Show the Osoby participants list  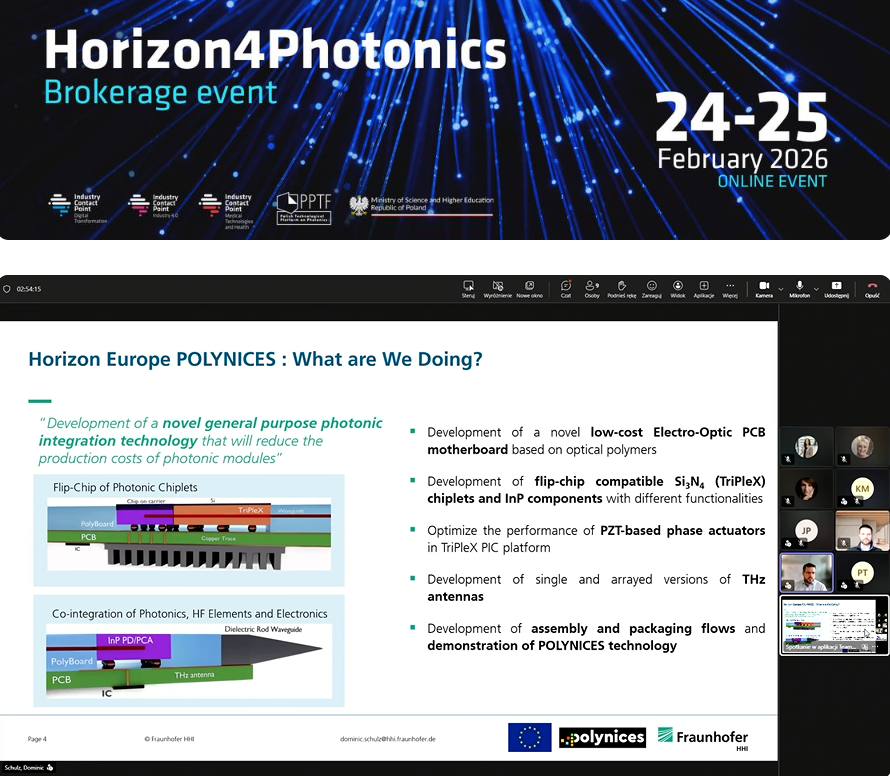(592, 288)
